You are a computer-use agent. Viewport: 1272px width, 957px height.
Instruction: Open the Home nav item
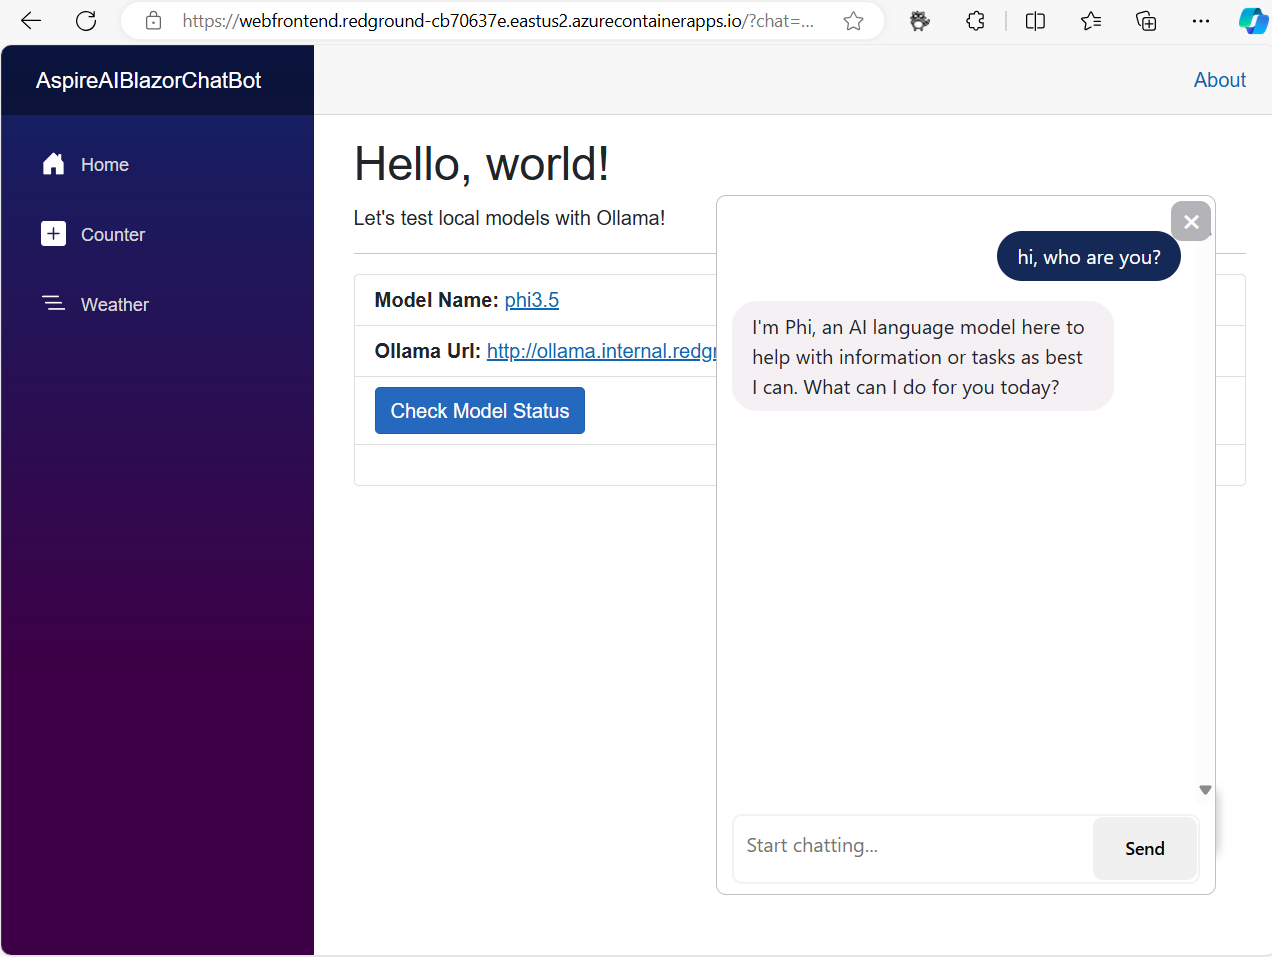coord(105,165)
